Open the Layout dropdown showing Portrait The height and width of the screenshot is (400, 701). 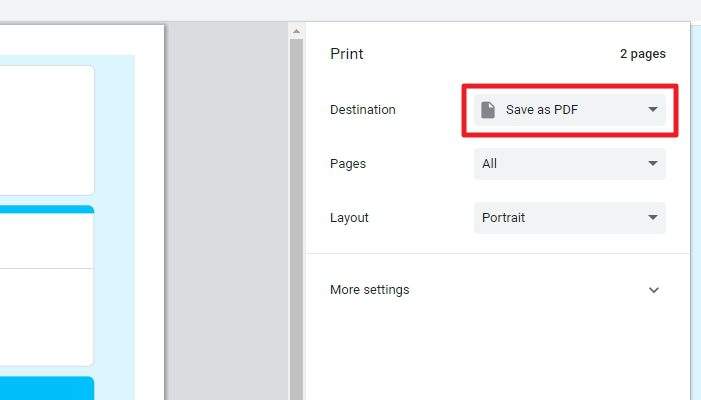tap(570, 218)
